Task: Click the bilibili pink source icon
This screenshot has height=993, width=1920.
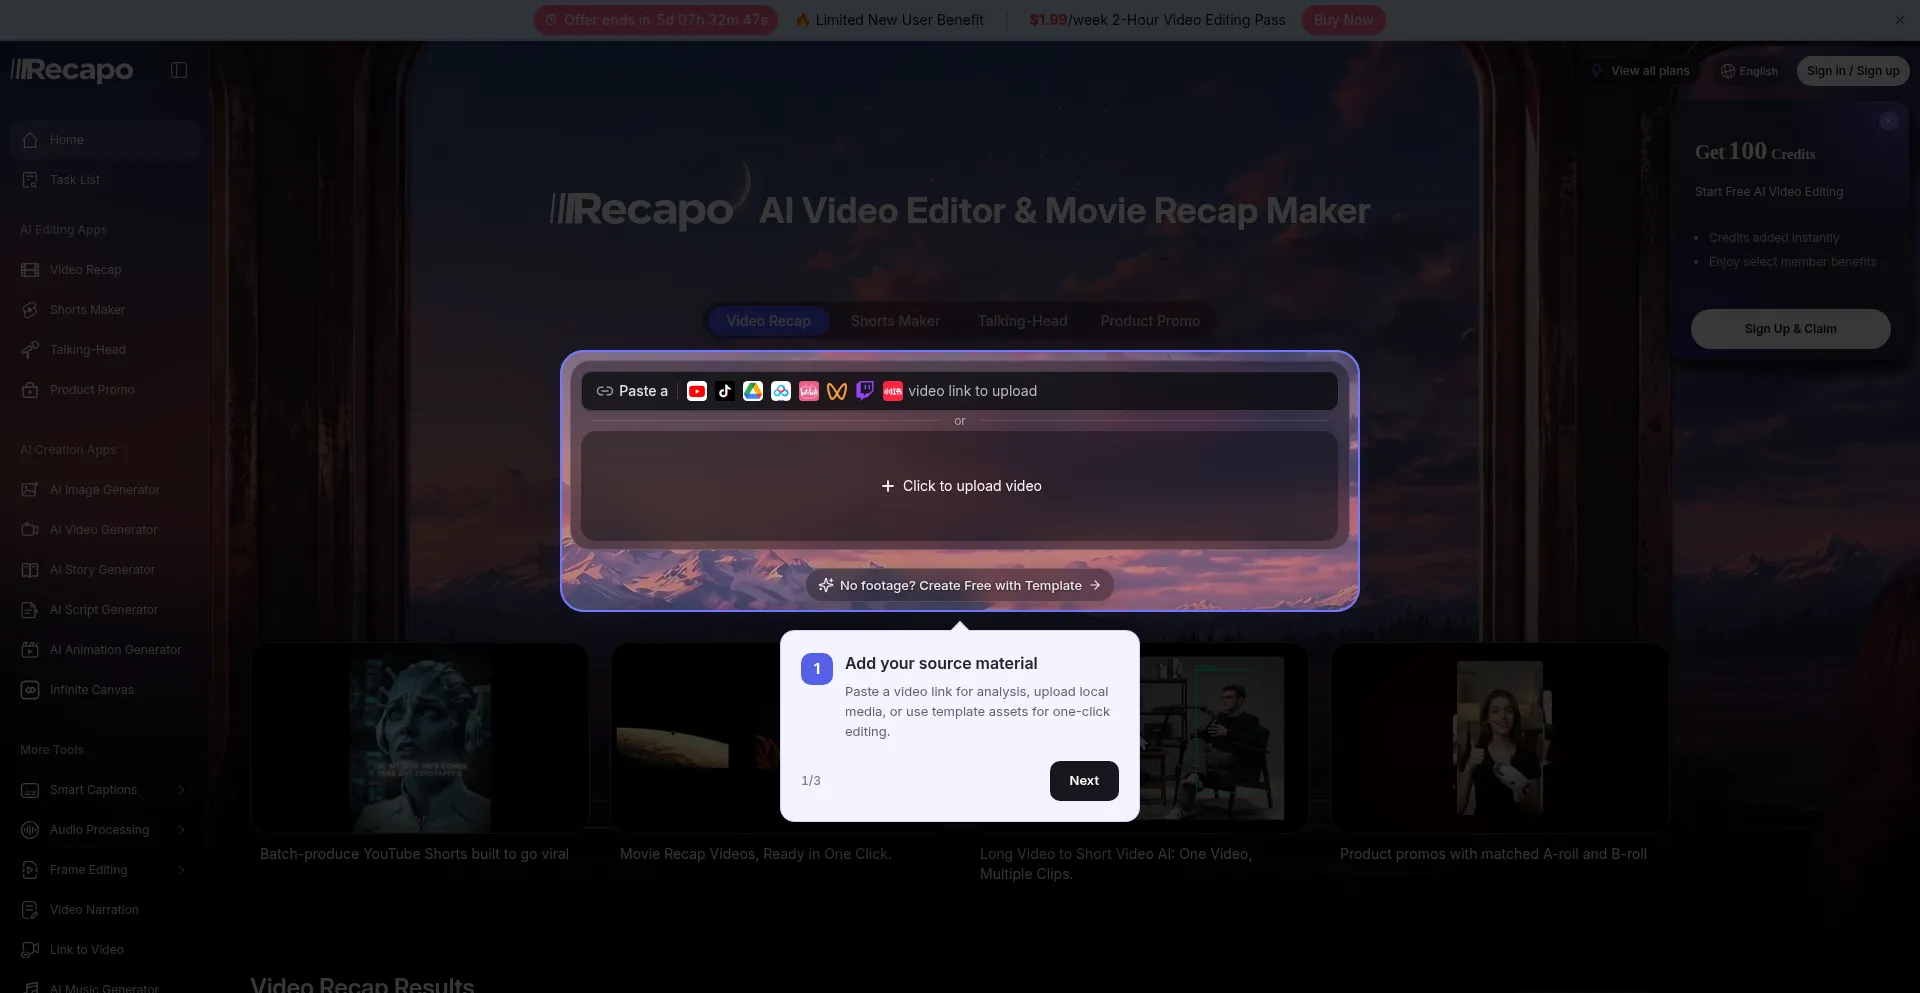Action: point(809,391)
